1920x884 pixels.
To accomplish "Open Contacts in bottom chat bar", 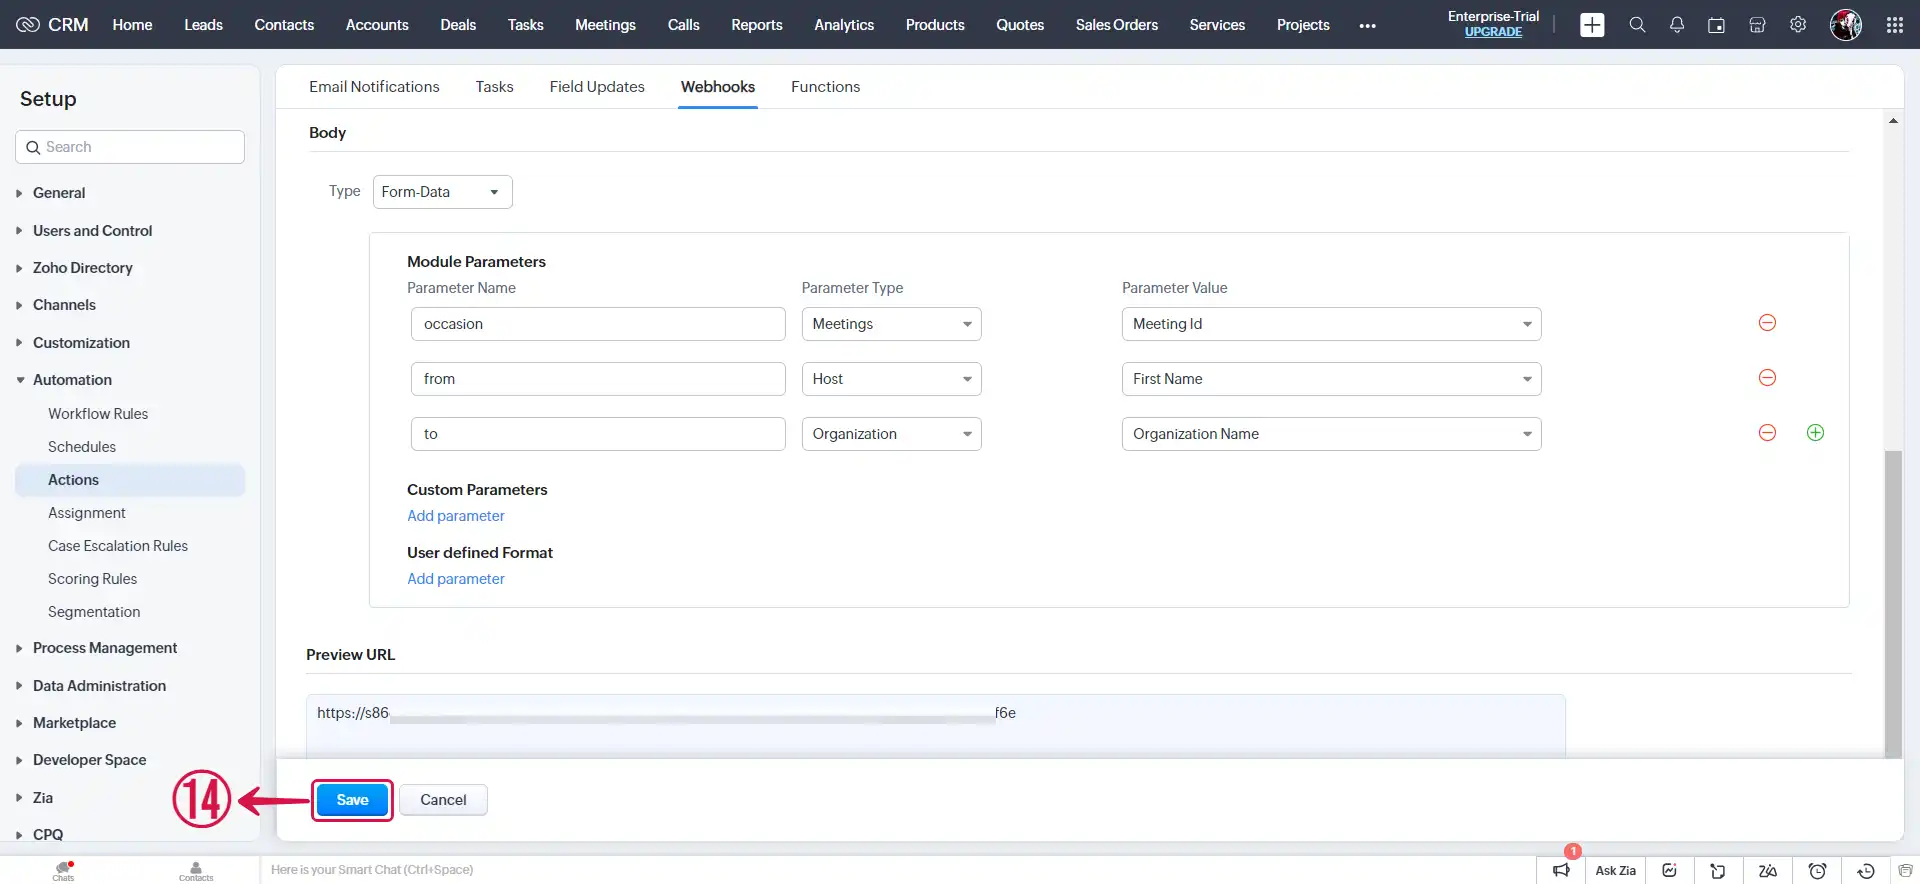I will [196, 870].
